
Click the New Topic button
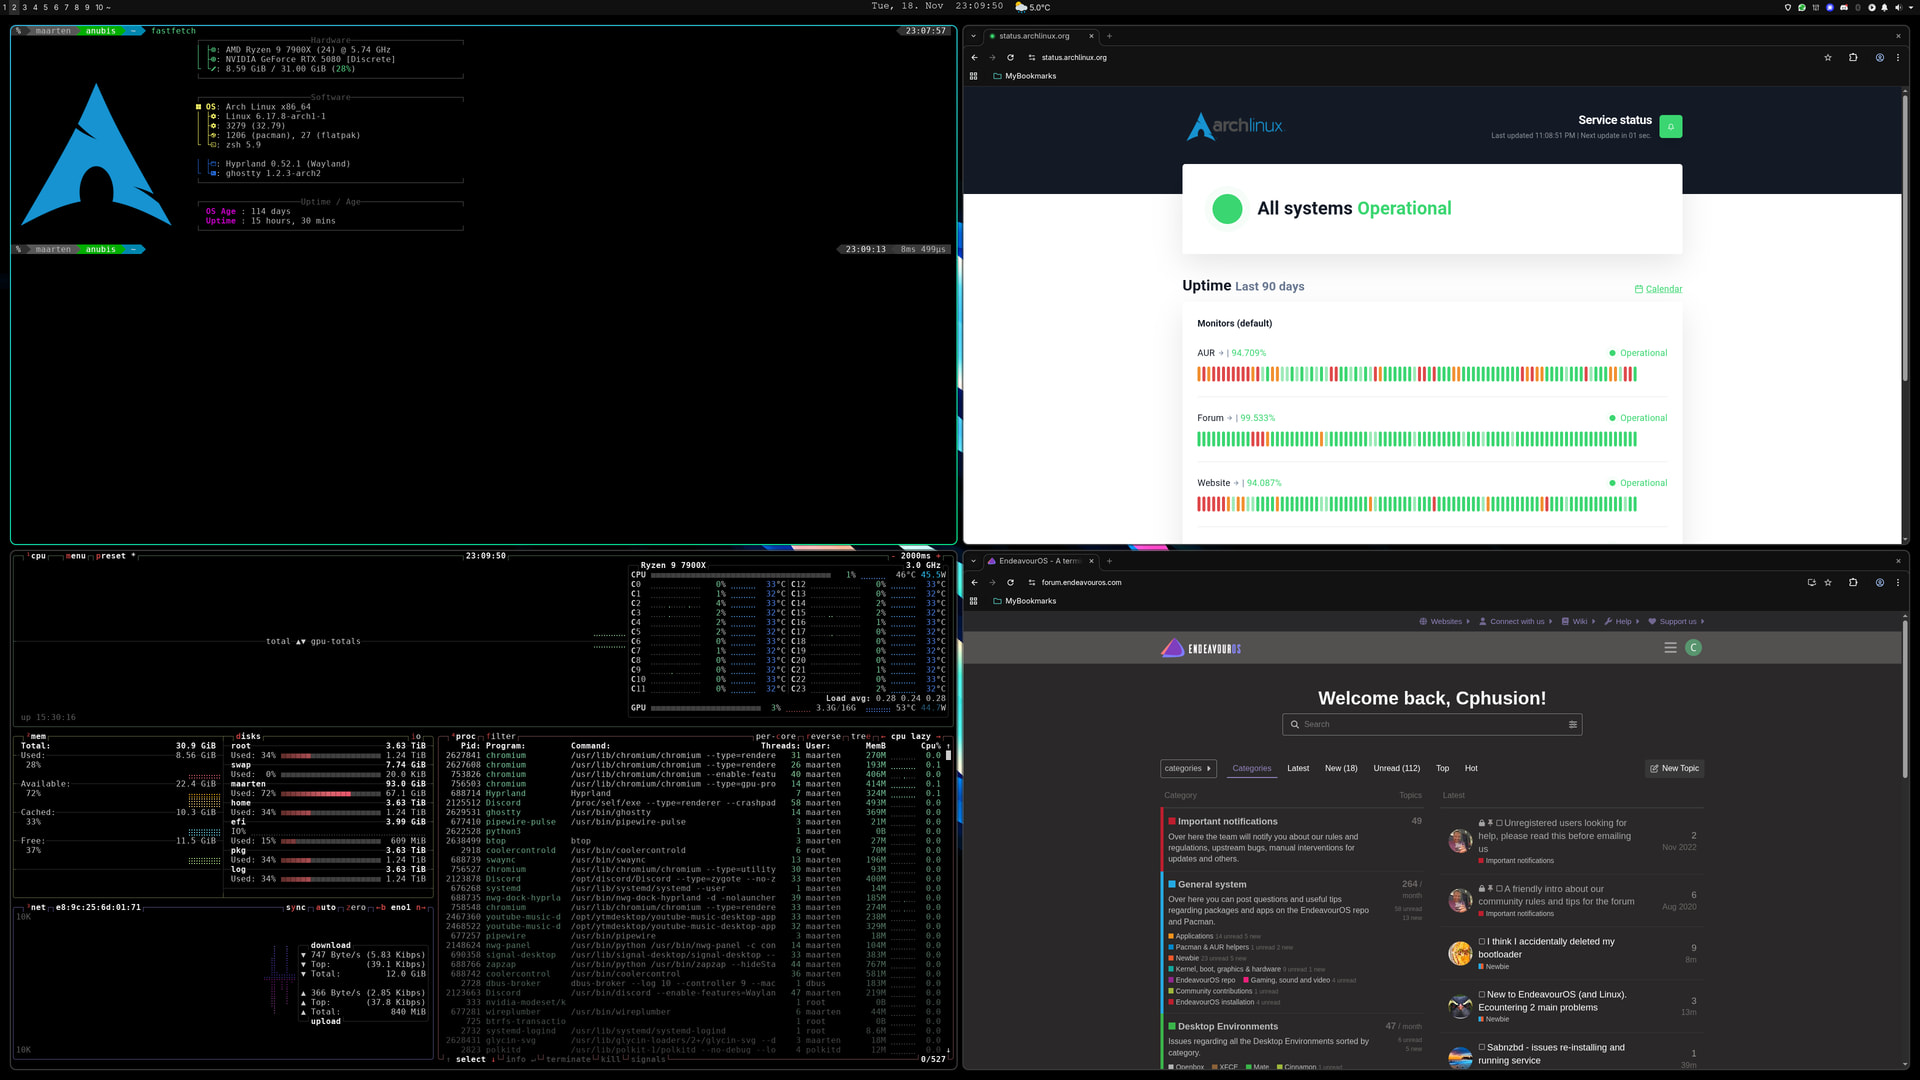click(x=1674, y=769)
